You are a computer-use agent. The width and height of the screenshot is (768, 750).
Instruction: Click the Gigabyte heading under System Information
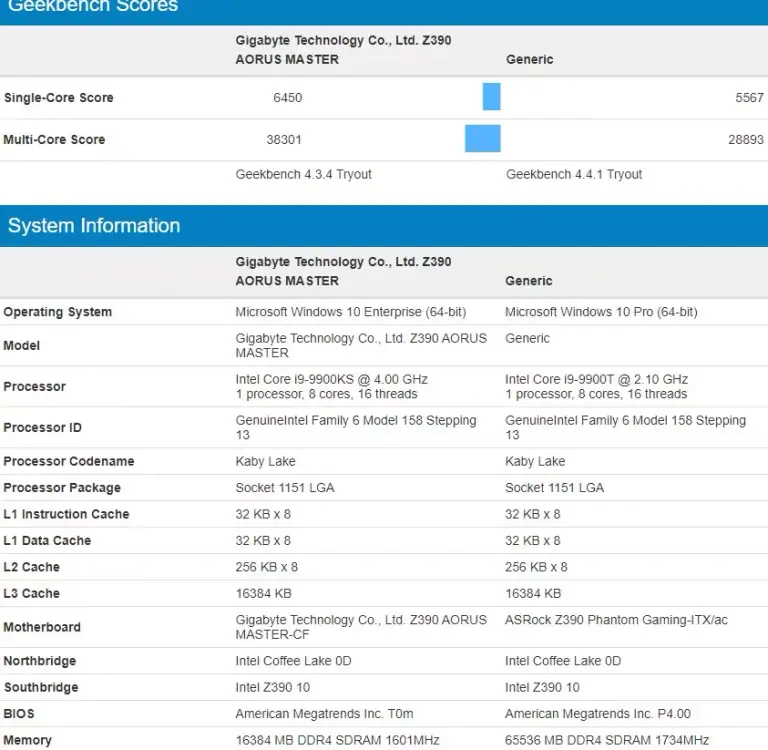click(343, 271)
